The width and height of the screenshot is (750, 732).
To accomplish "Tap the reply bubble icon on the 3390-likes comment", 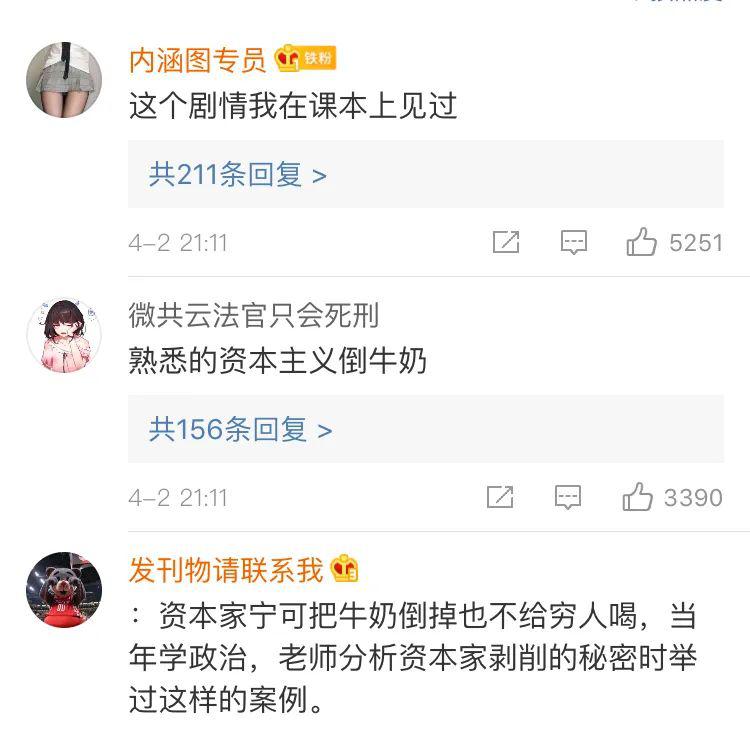I will (568, 497).
